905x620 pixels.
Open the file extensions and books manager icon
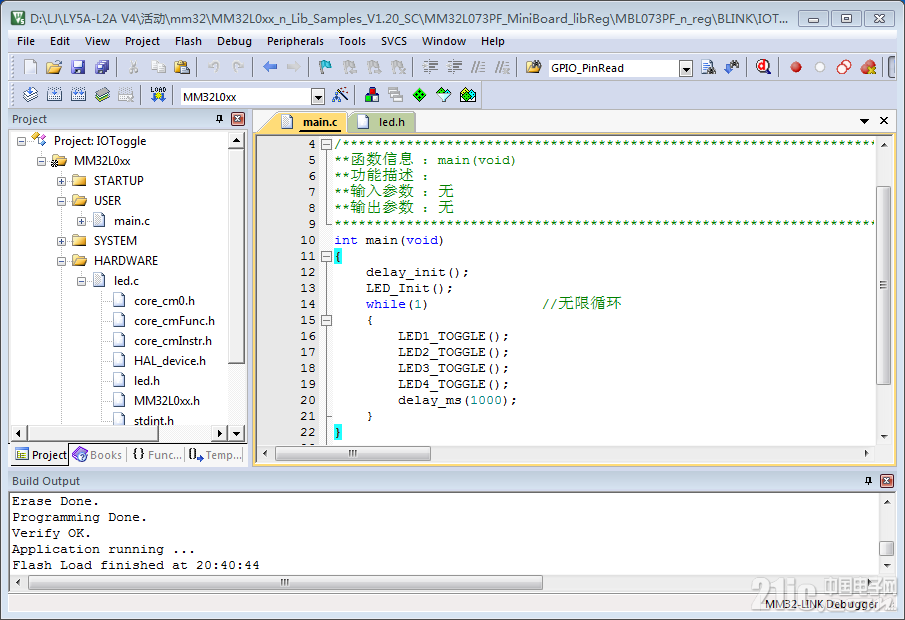(x=372, y=95)
